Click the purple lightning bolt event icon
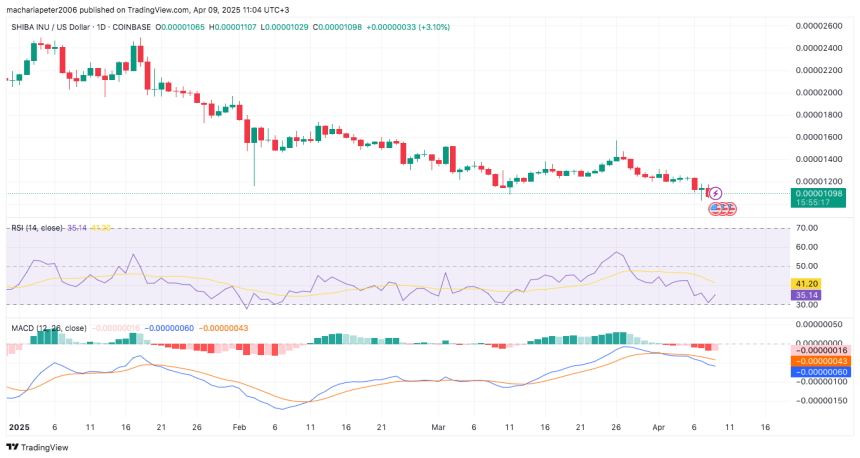This screenshot has height=458, width=860. pos(716,192)
